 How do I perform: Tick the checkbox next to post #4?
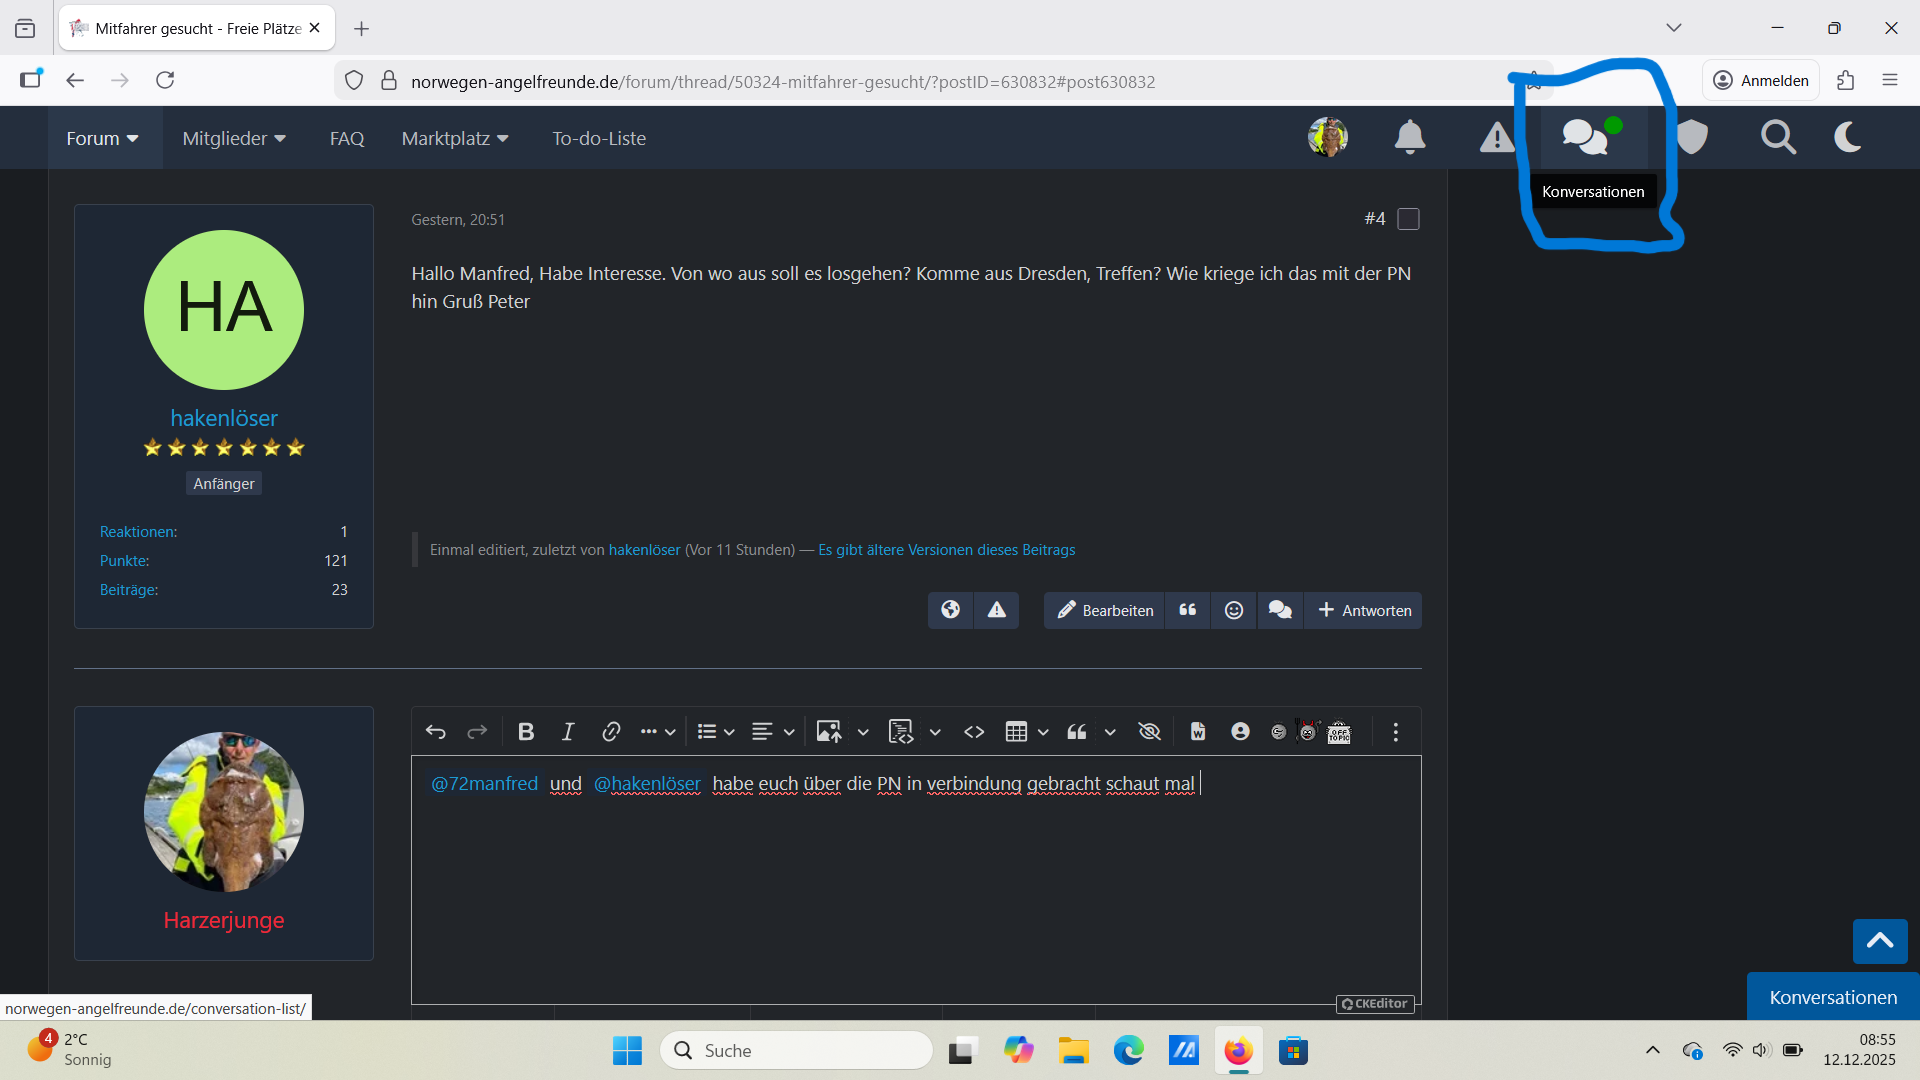pyautogui.click(x=1408, y=219)
